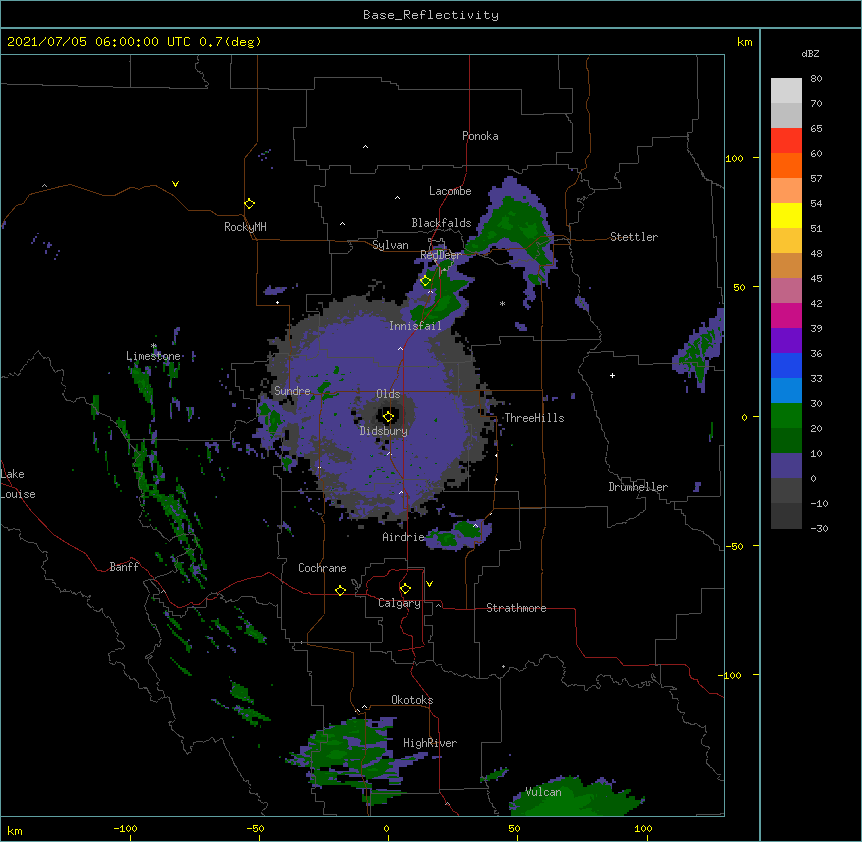
Task: Click the Drumheller label
Action: tap(638, 487)
